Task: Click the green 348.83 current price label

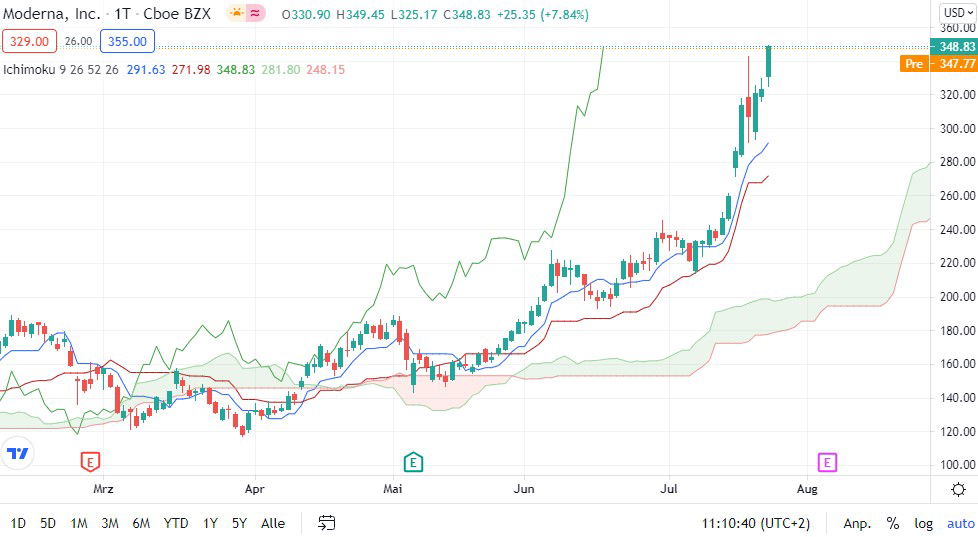Action: (951, 47)
